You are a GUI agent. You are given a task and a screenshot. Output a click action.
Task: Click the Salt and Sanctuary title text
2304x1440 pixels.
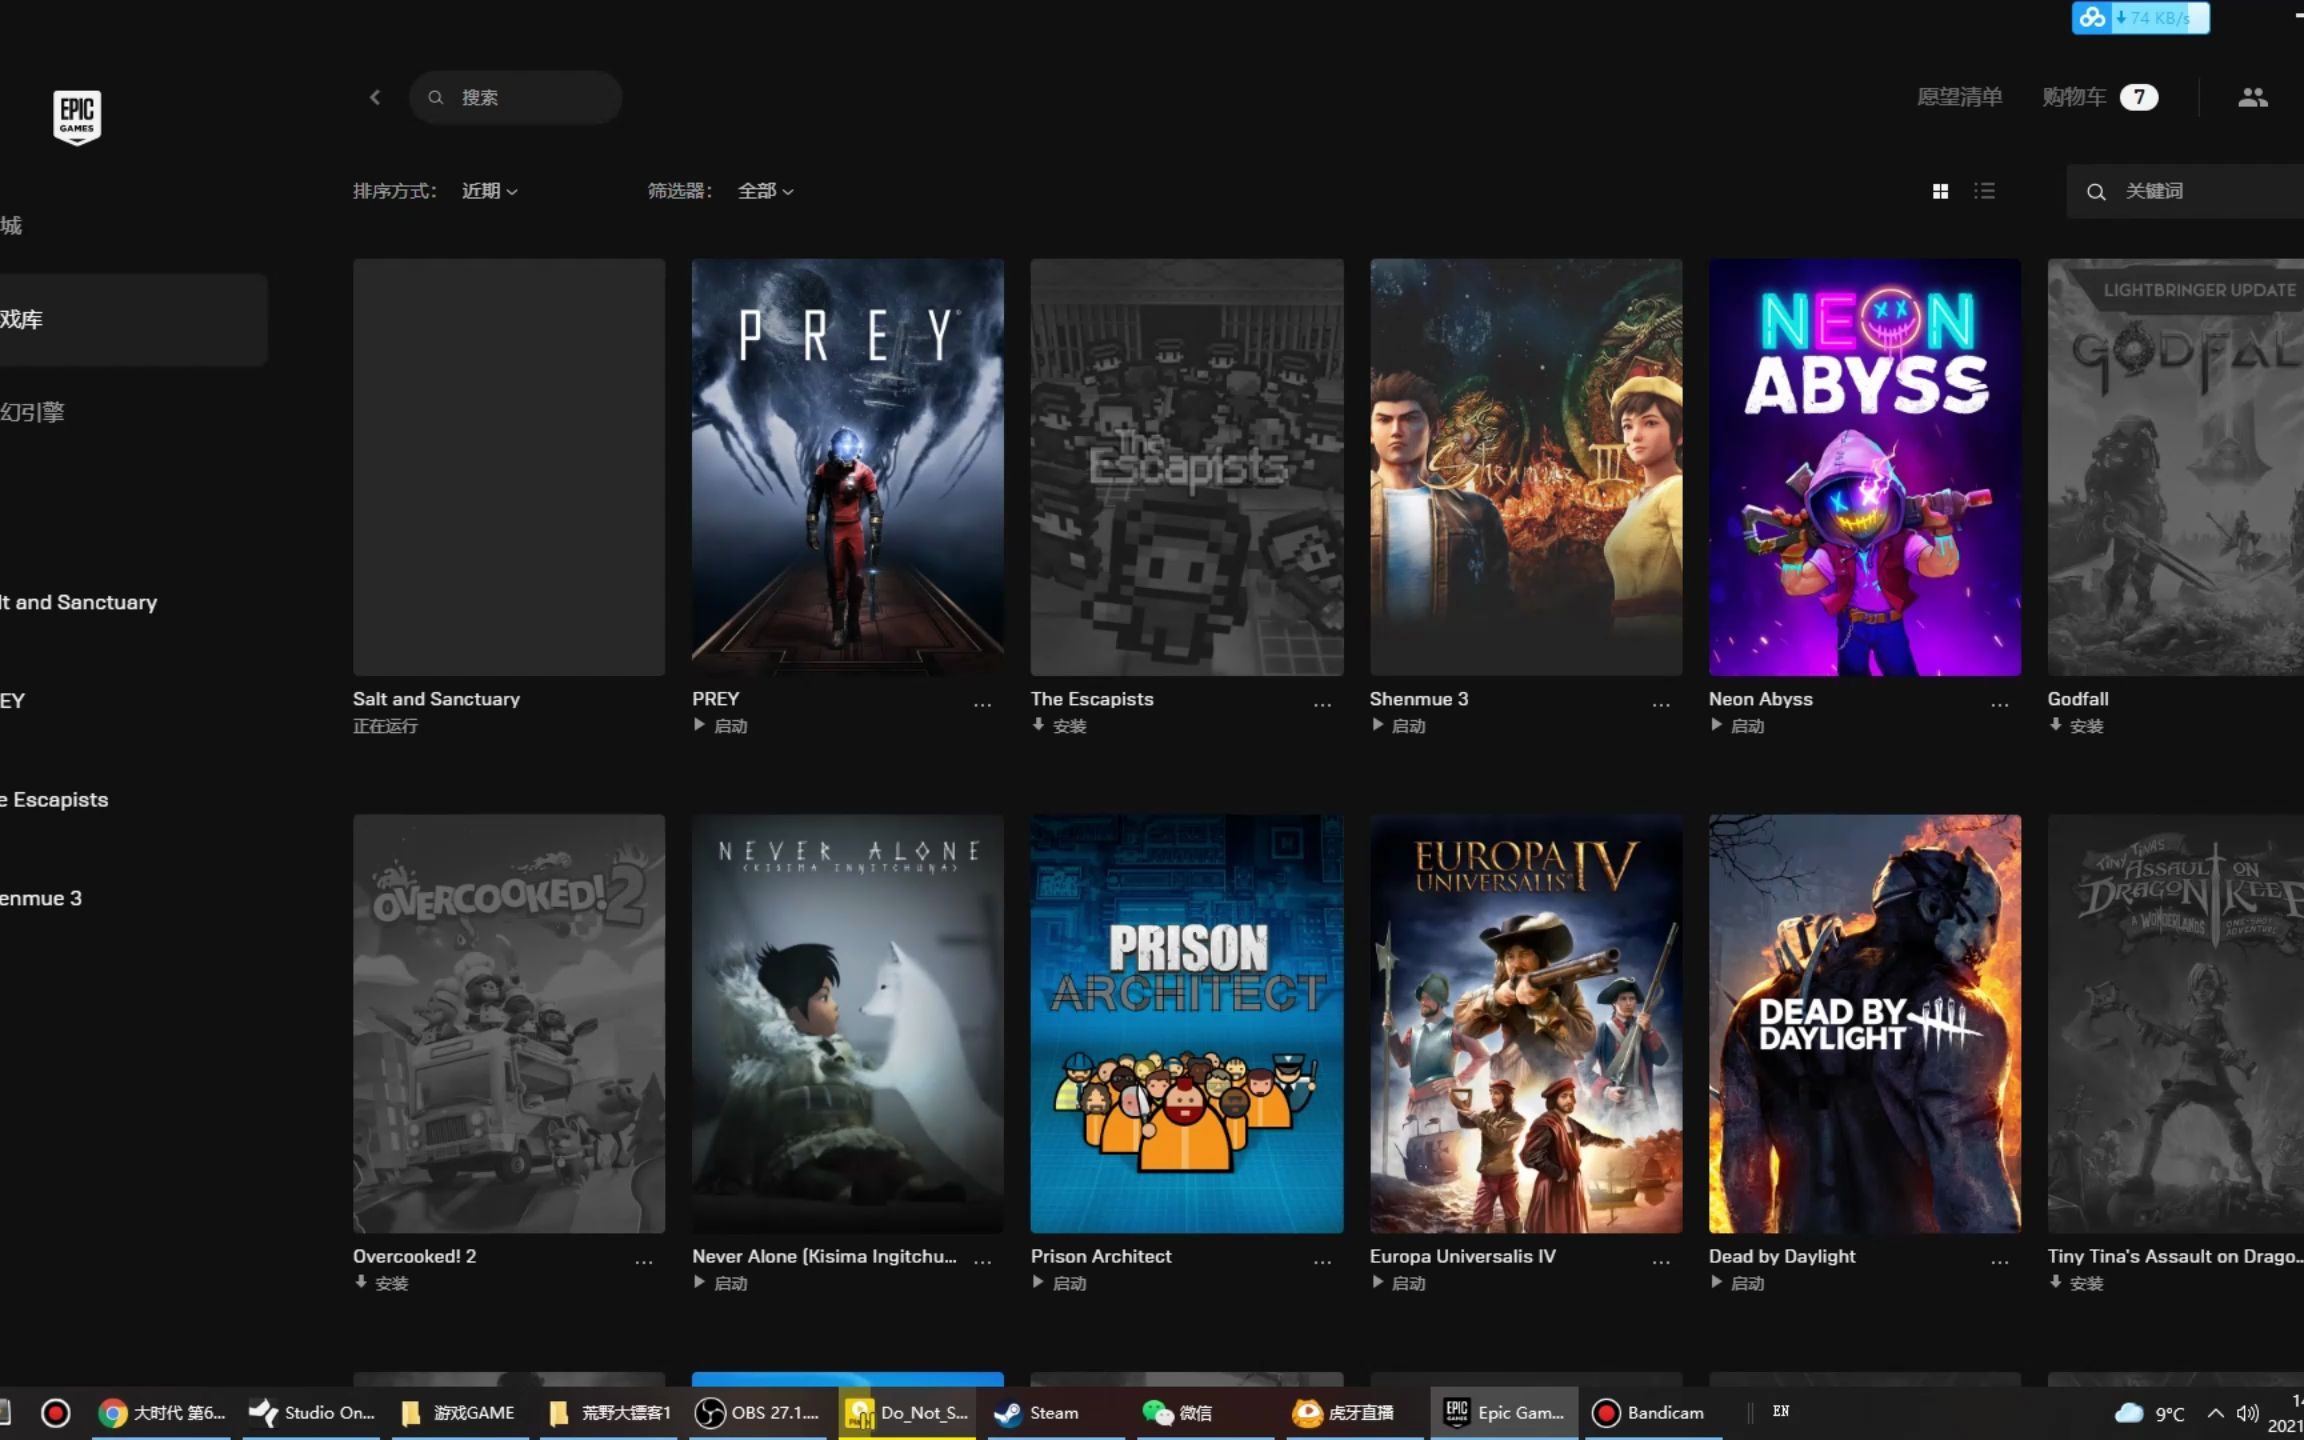click(436, 699)
